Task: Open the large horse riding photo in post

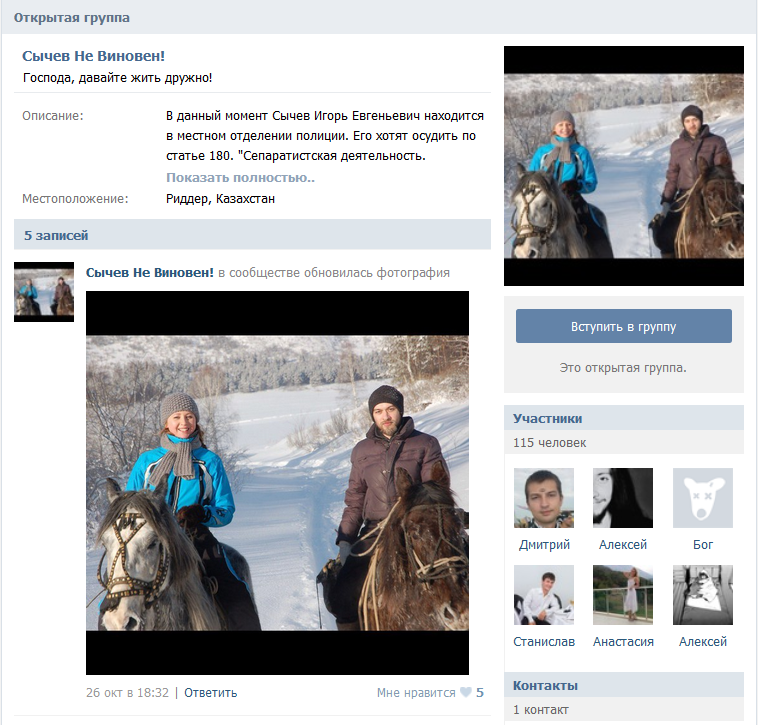Action: (x=277, y=483)
